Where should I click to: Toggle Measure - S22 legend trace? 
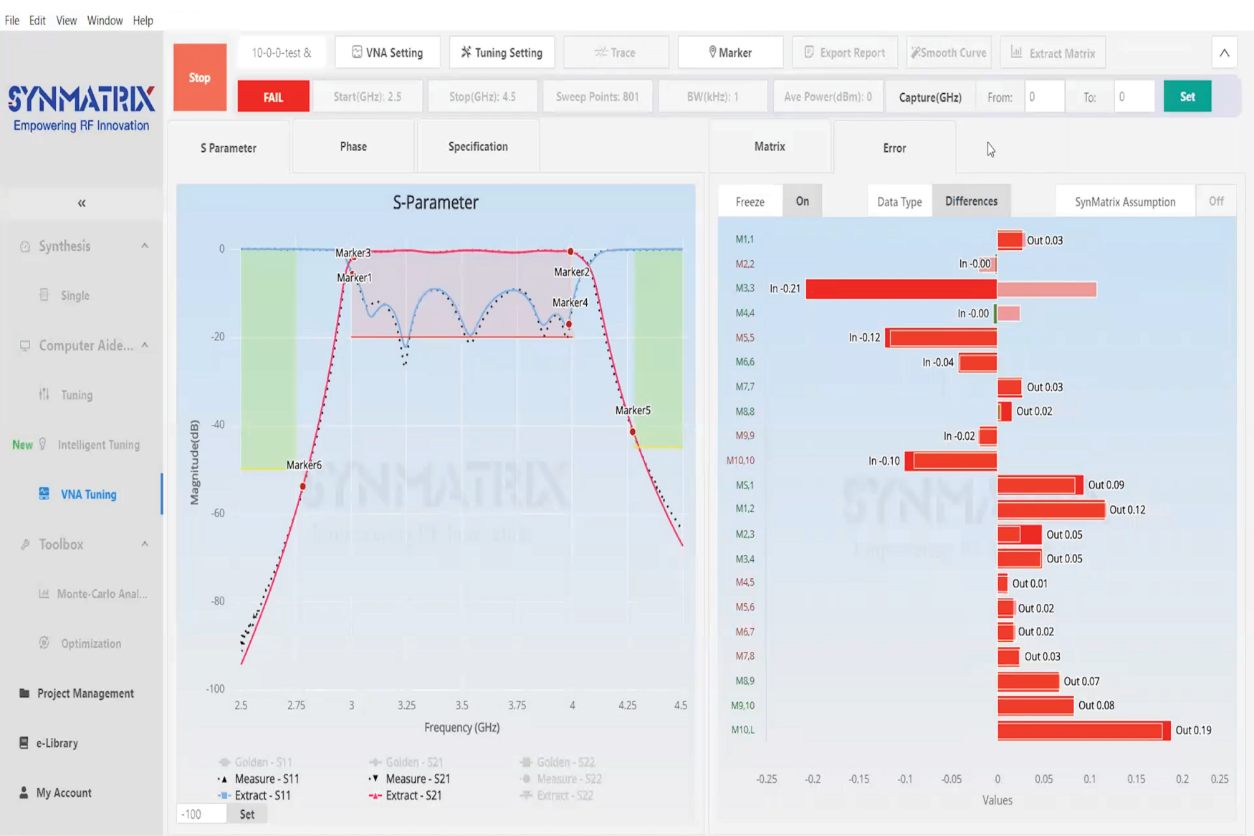(x=561, y=779)
